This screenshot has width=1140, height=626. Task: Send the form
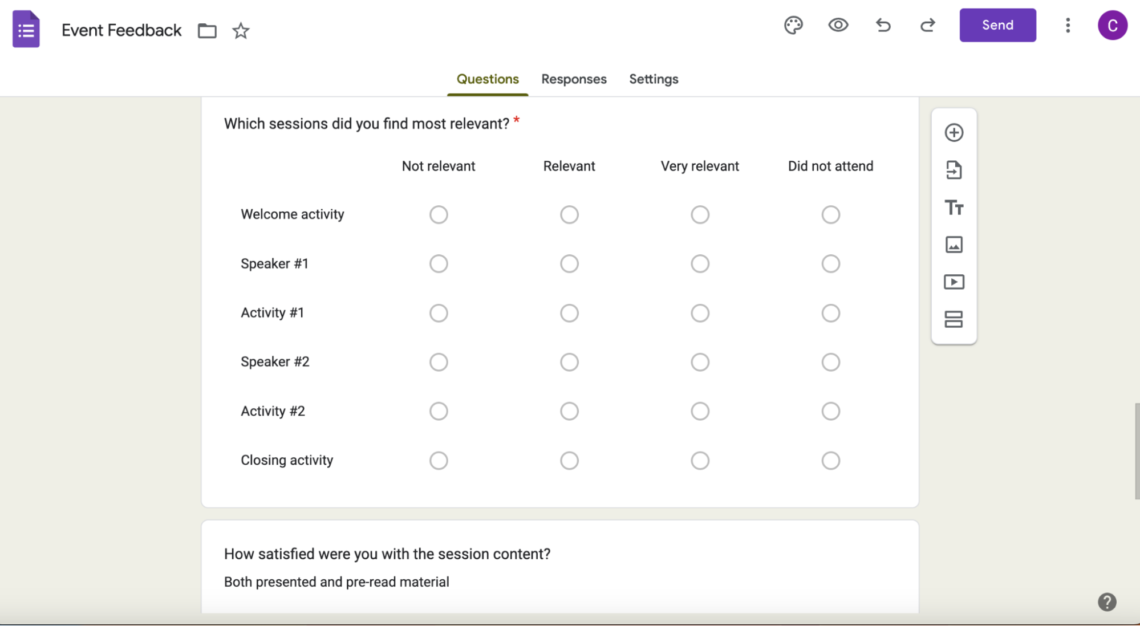click(x=997, y=25)
